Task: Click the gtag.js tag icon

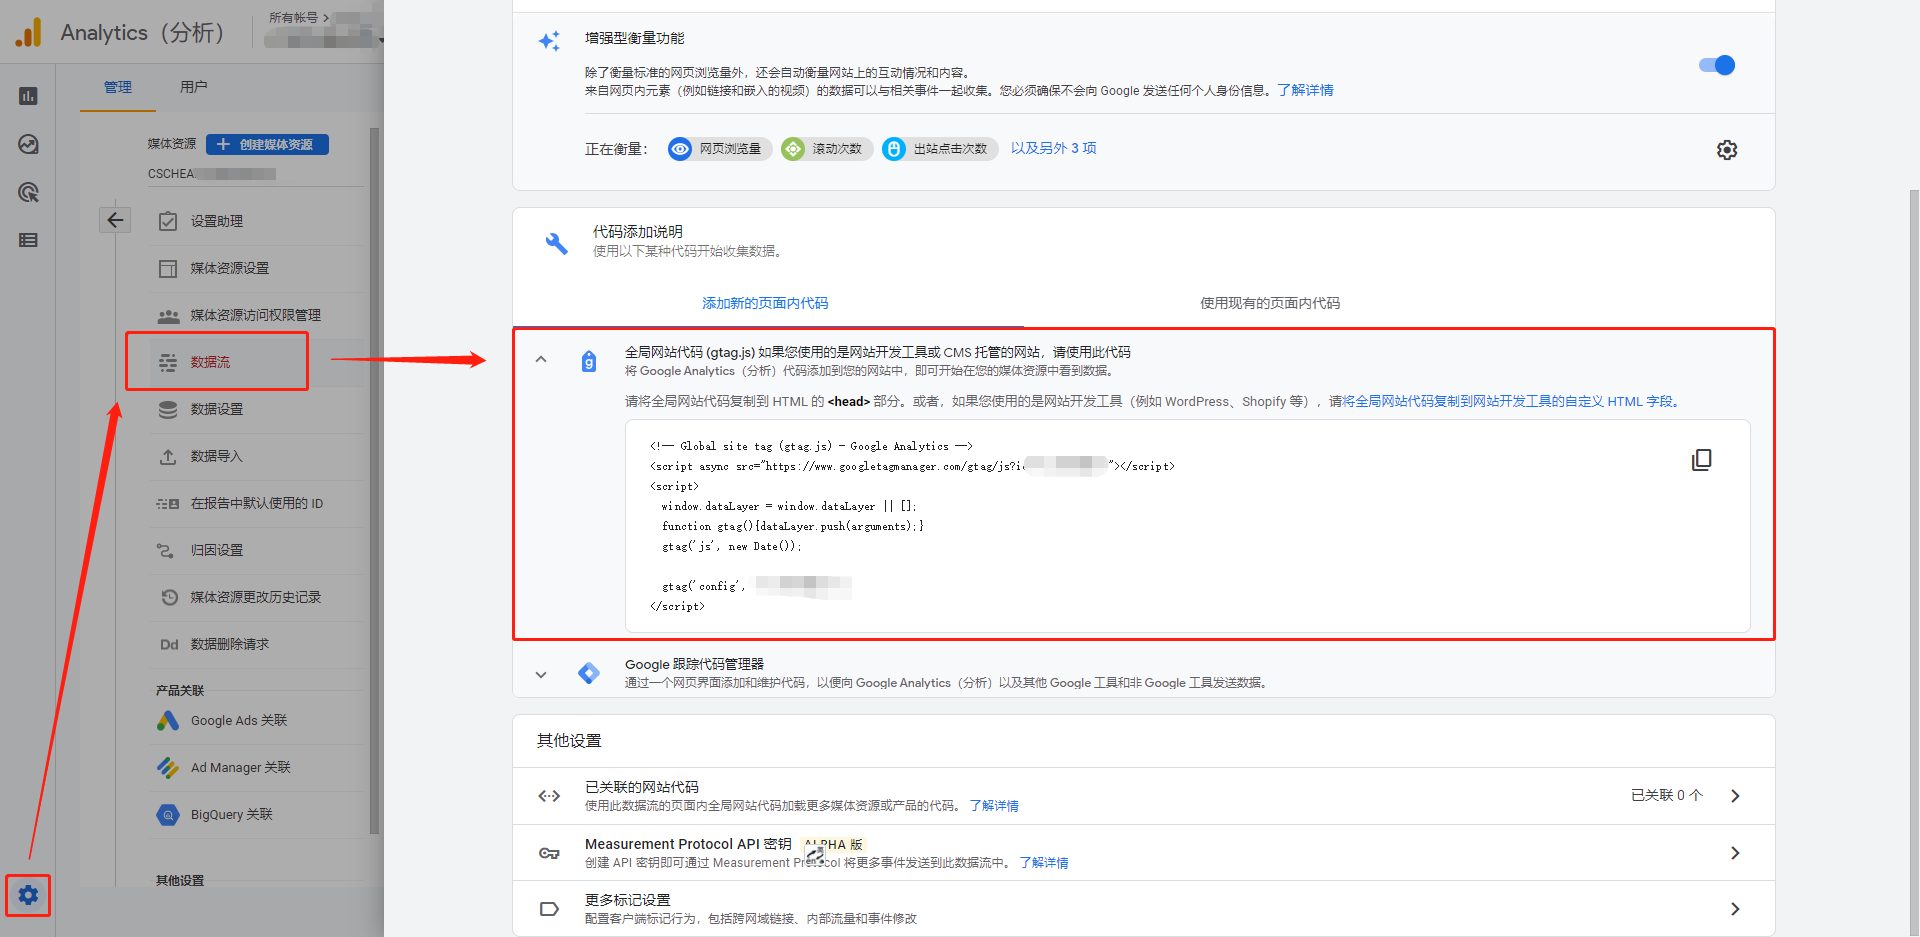Action: pyautogui.click(x=589, y=361)
